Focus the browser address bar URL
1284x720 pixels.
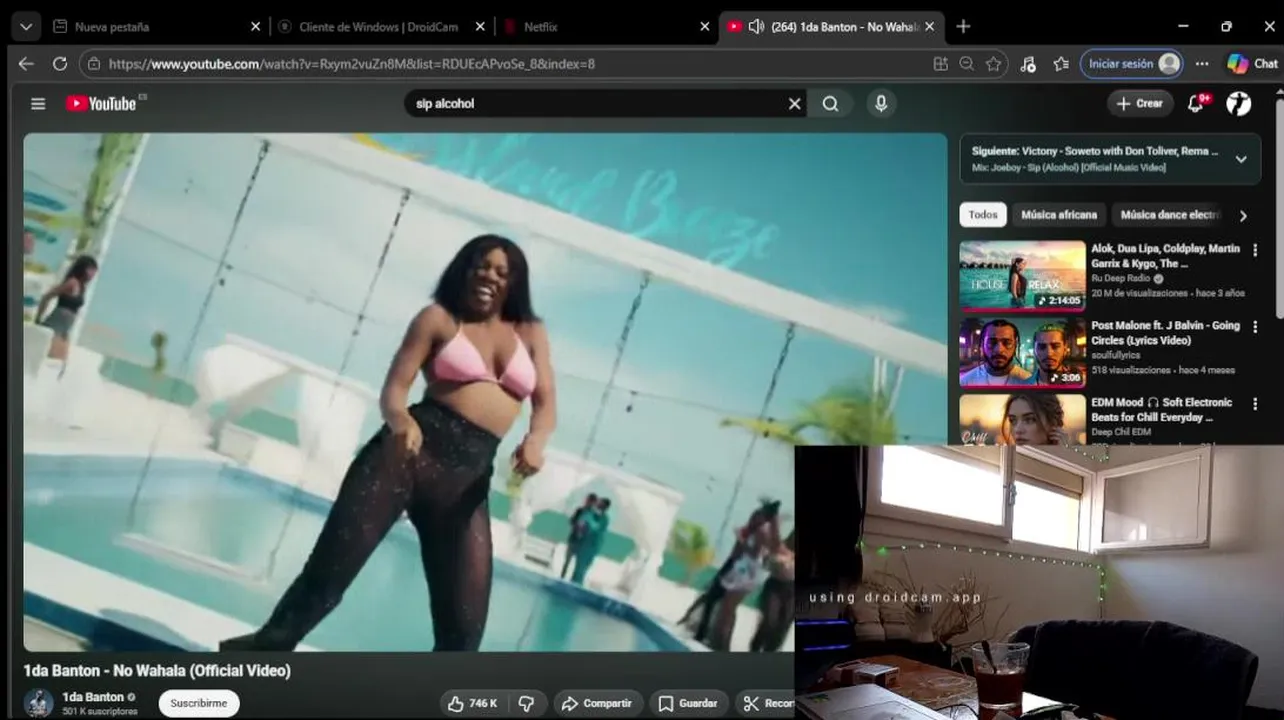(x=352, y=63)
